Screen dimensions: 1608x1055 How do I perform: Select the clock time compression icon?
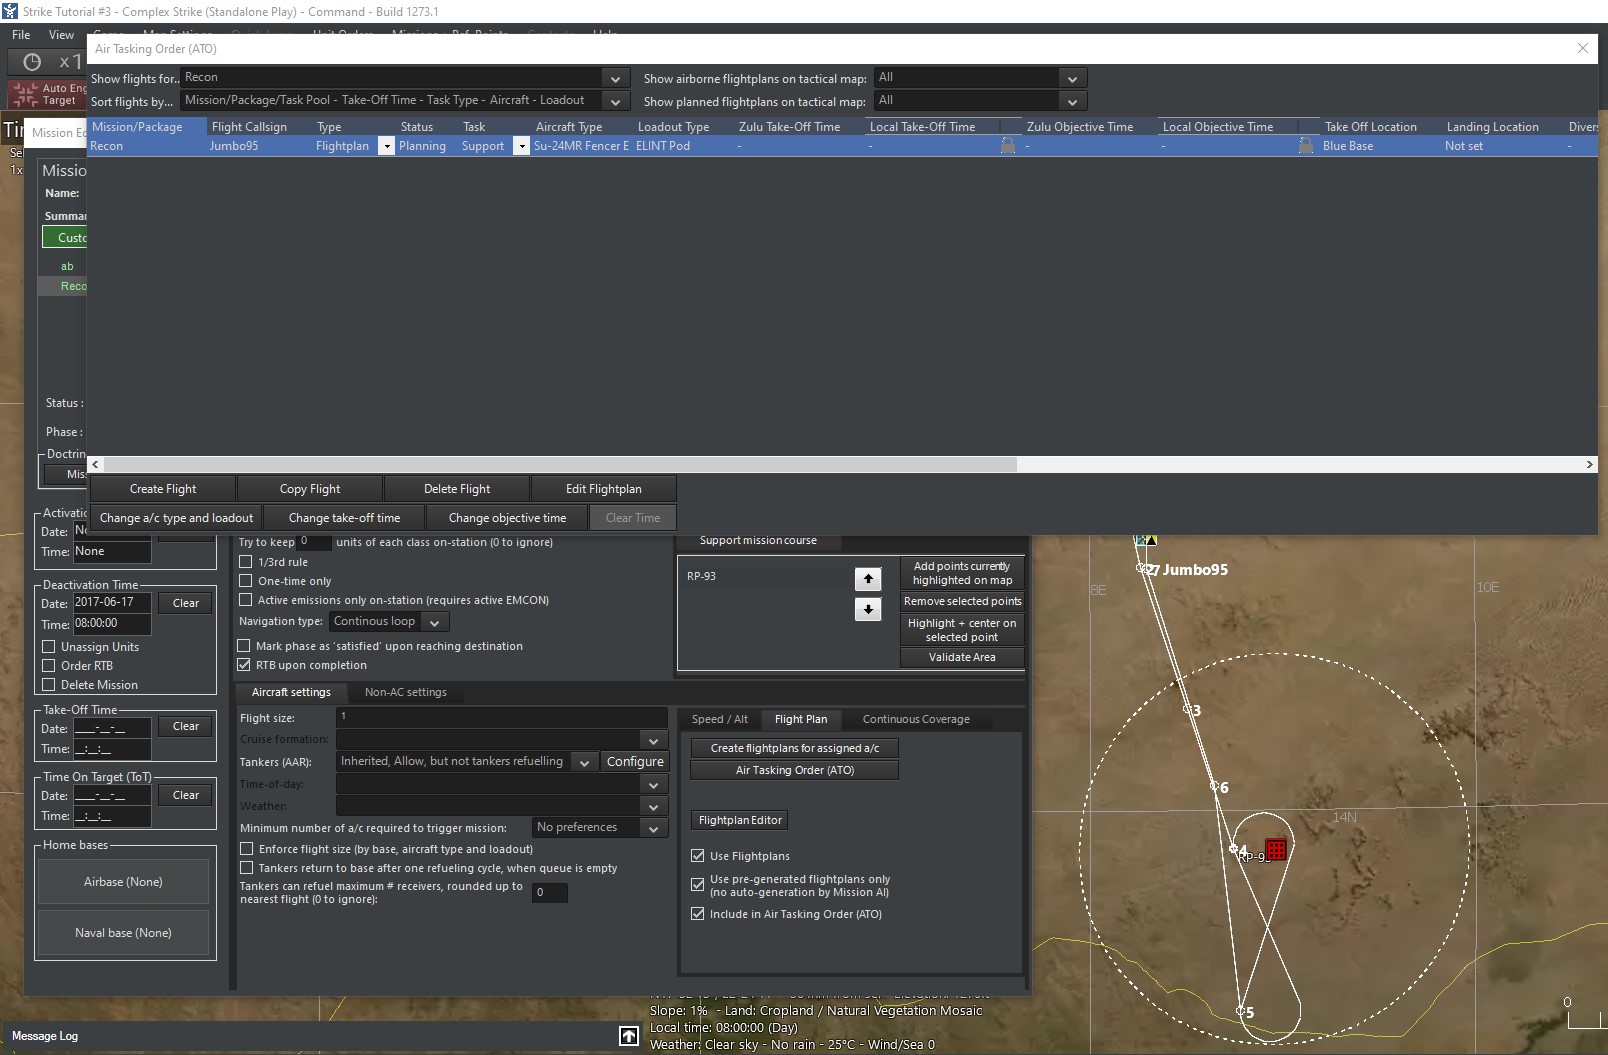[30, 61]
